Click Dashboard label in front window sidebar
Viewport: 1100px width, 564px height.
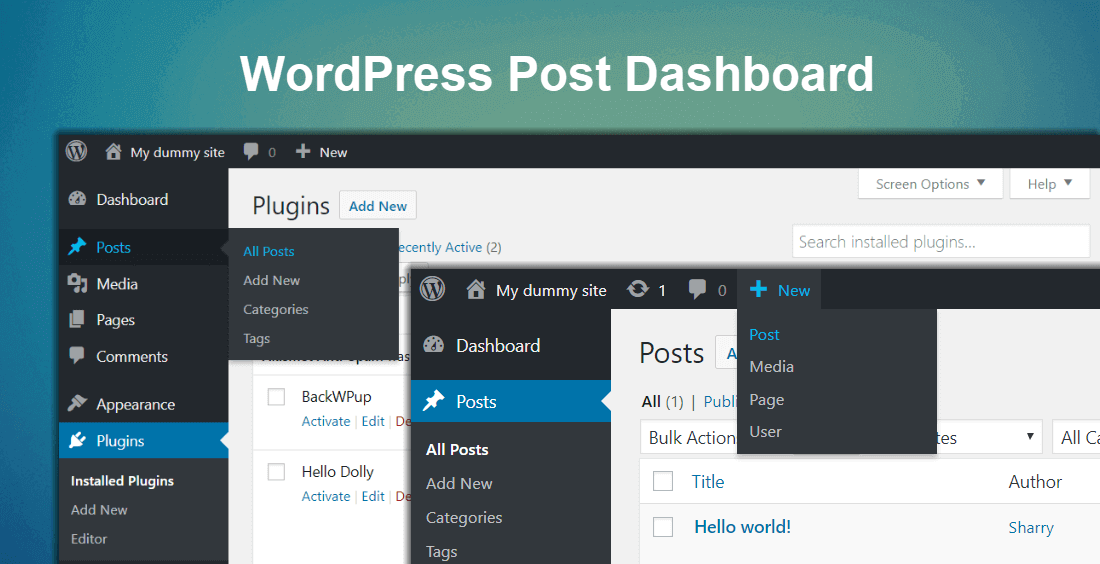pos(498,345)
